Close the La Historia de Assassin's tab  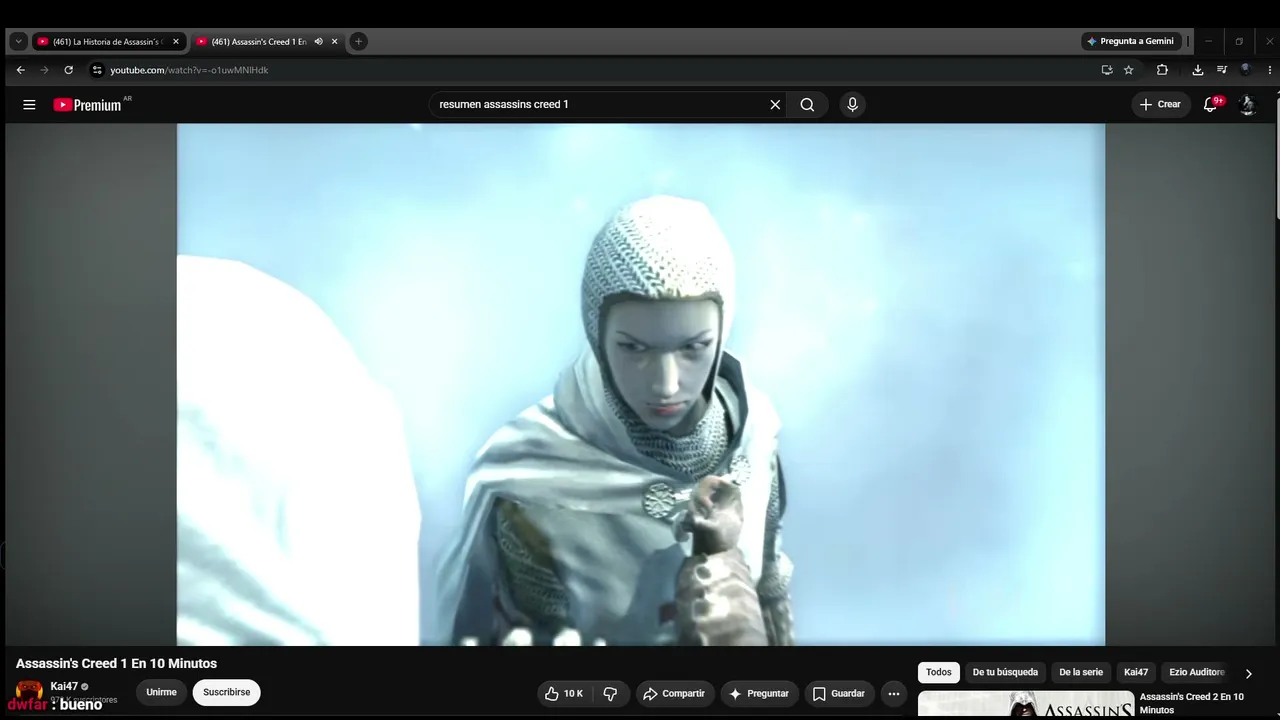[x=176, y=42]
